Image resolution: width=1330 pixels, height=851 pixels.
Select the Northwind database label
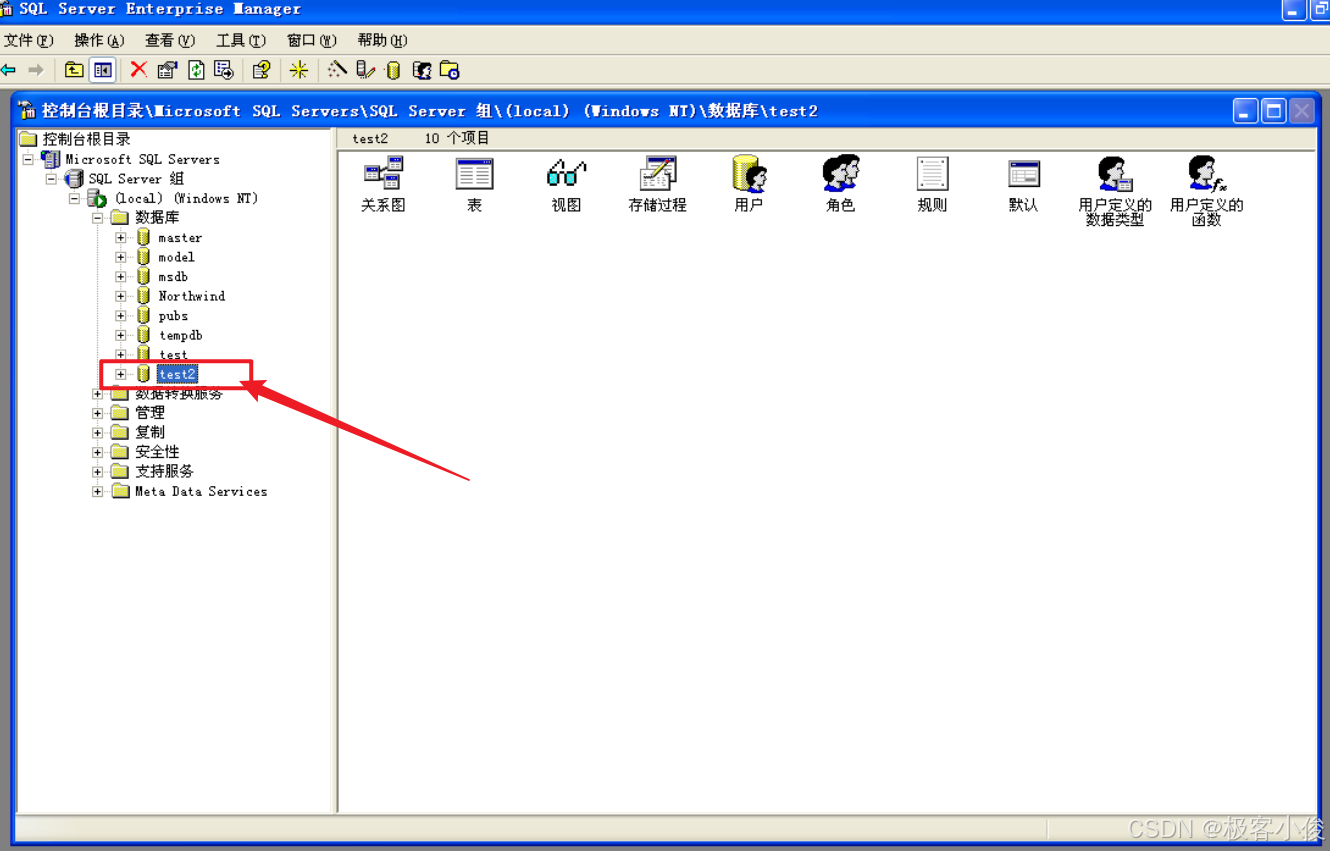click(x=192, y=296)
